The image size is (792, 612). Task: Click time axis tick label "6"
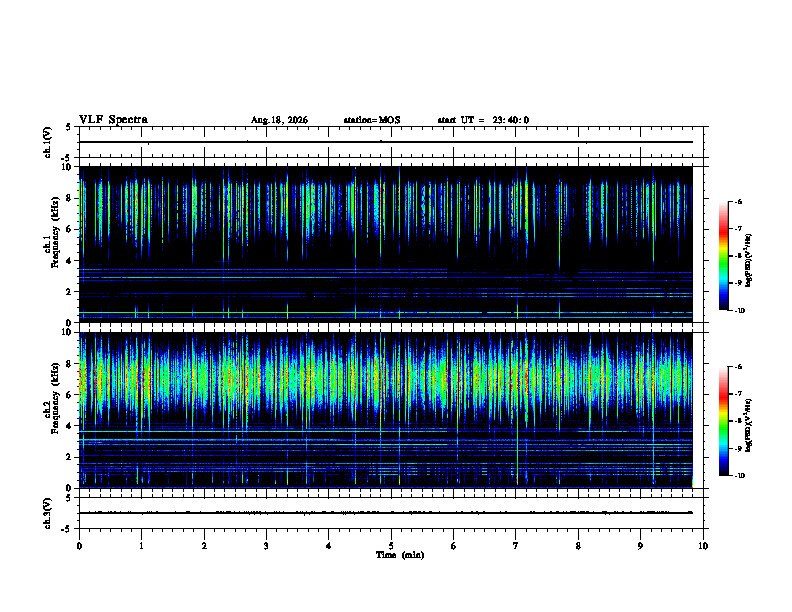click(x=454, y=546)
